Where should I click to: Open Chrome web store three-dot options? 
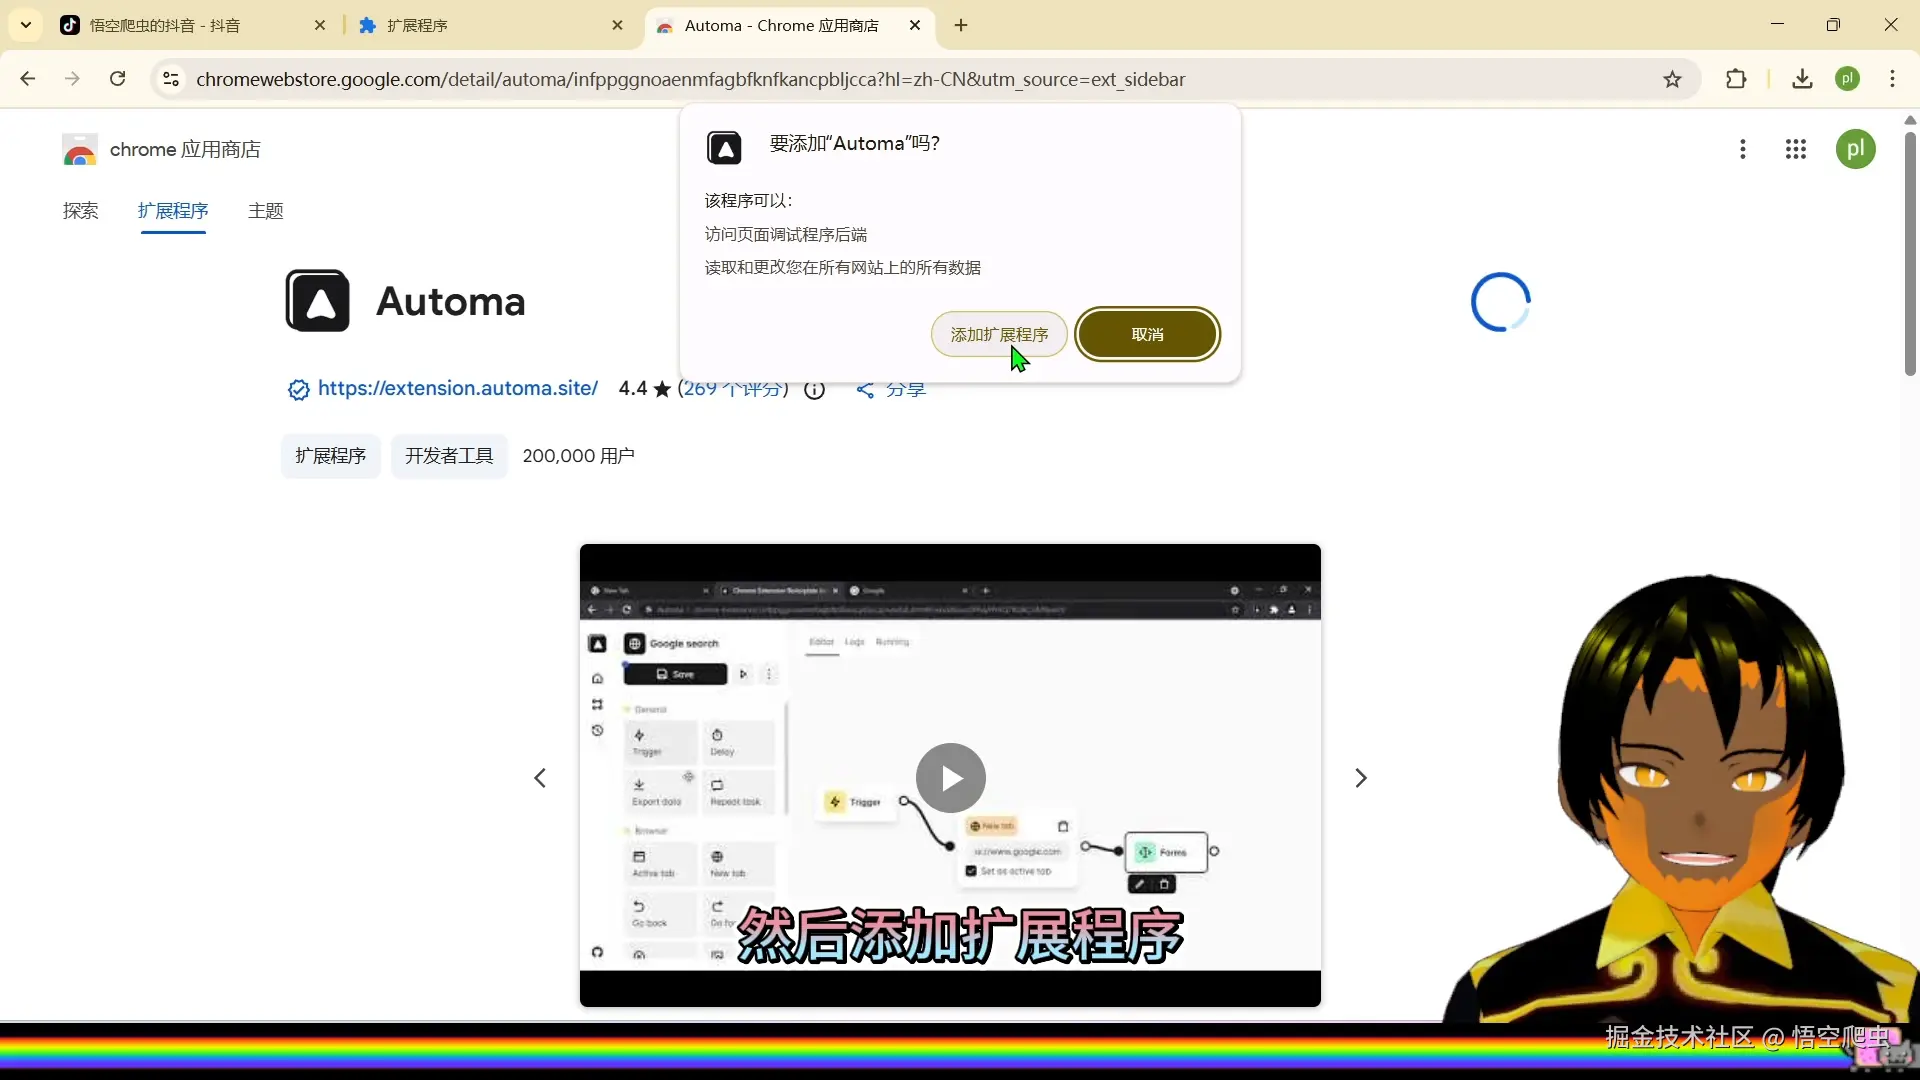(1742, 149)
